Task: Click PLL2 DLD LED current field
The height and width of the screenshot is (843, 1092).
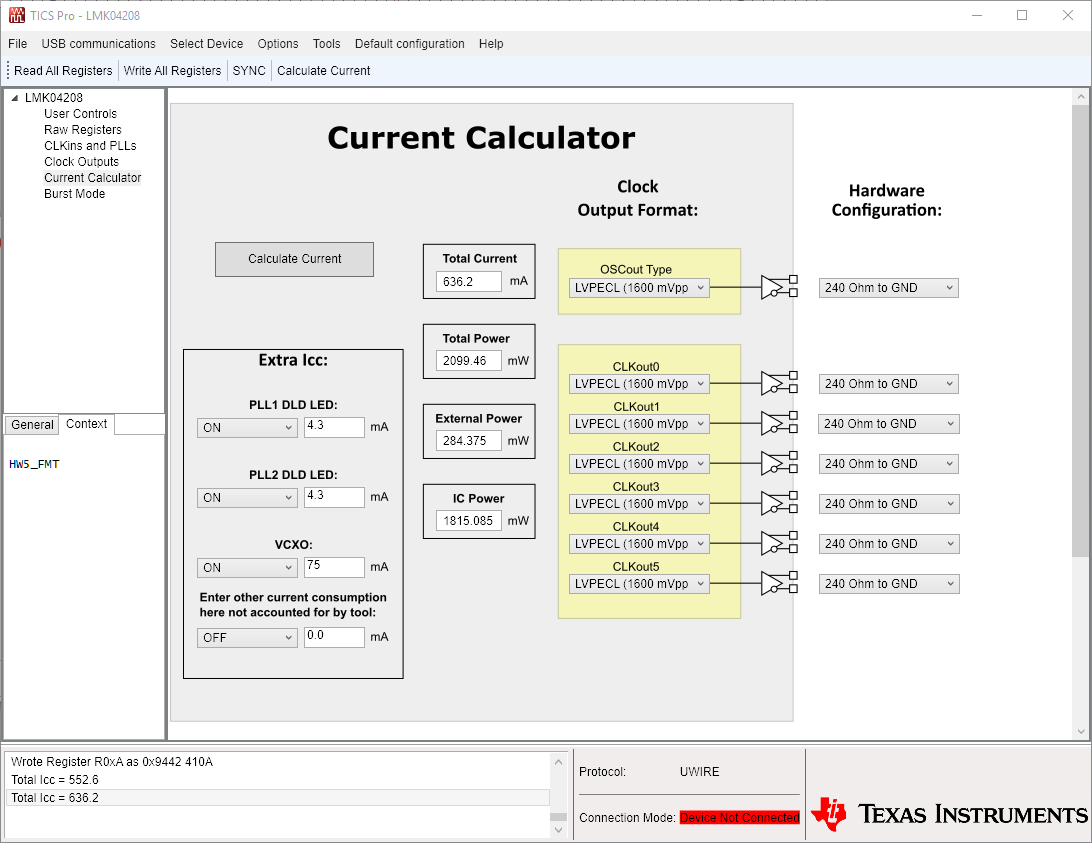Action: [x=334, y=497]
